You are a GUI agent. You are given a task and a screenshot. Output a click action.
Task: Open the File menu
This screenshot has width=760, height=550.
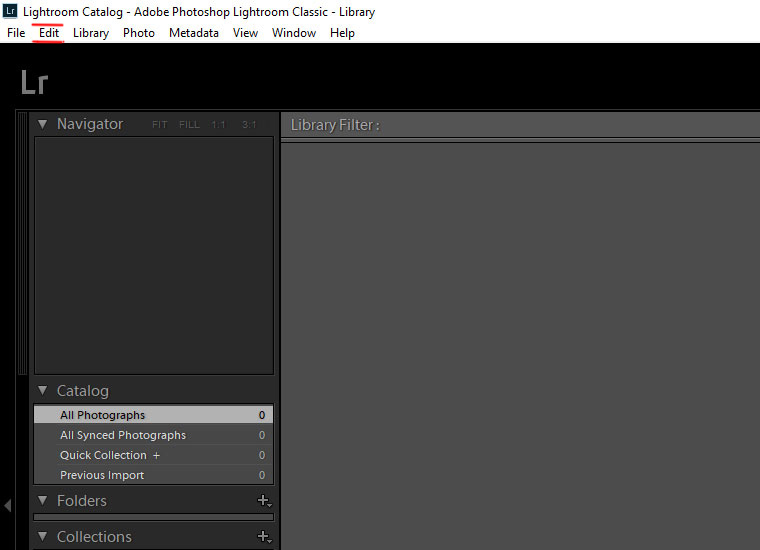[x=16, y=33]
